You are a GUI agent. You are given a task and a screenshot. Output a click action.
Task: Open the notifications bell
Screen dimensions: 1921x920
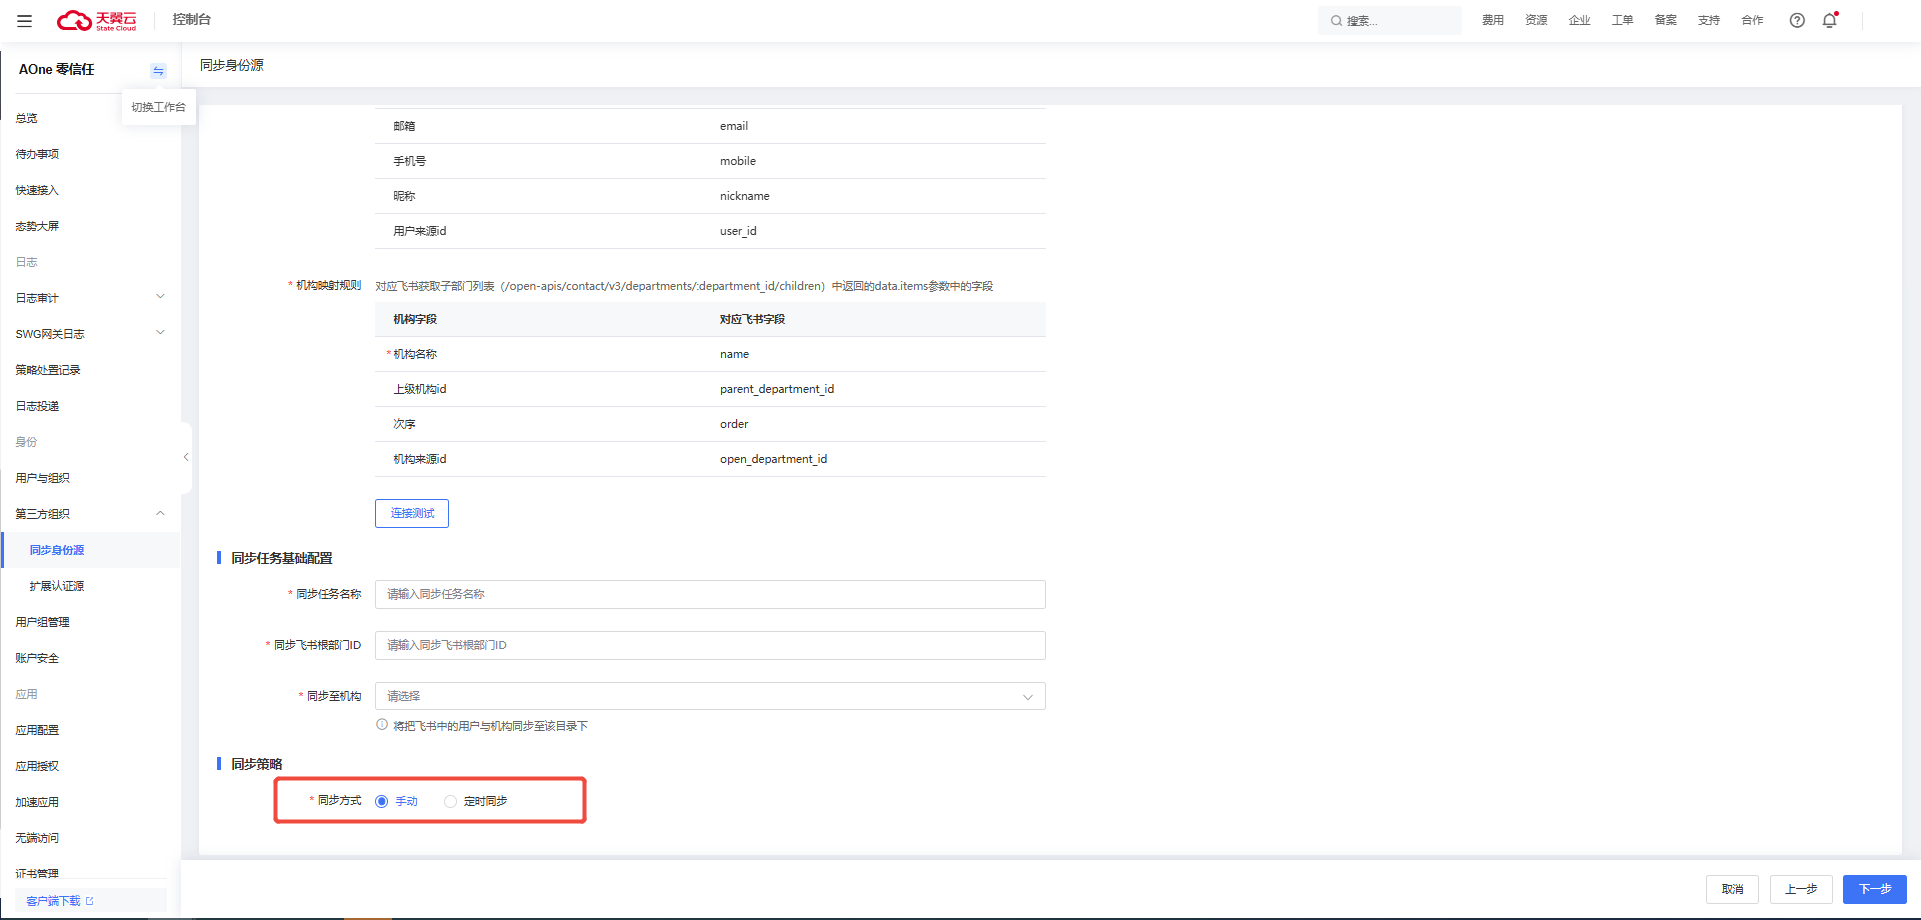point(1830,20)
